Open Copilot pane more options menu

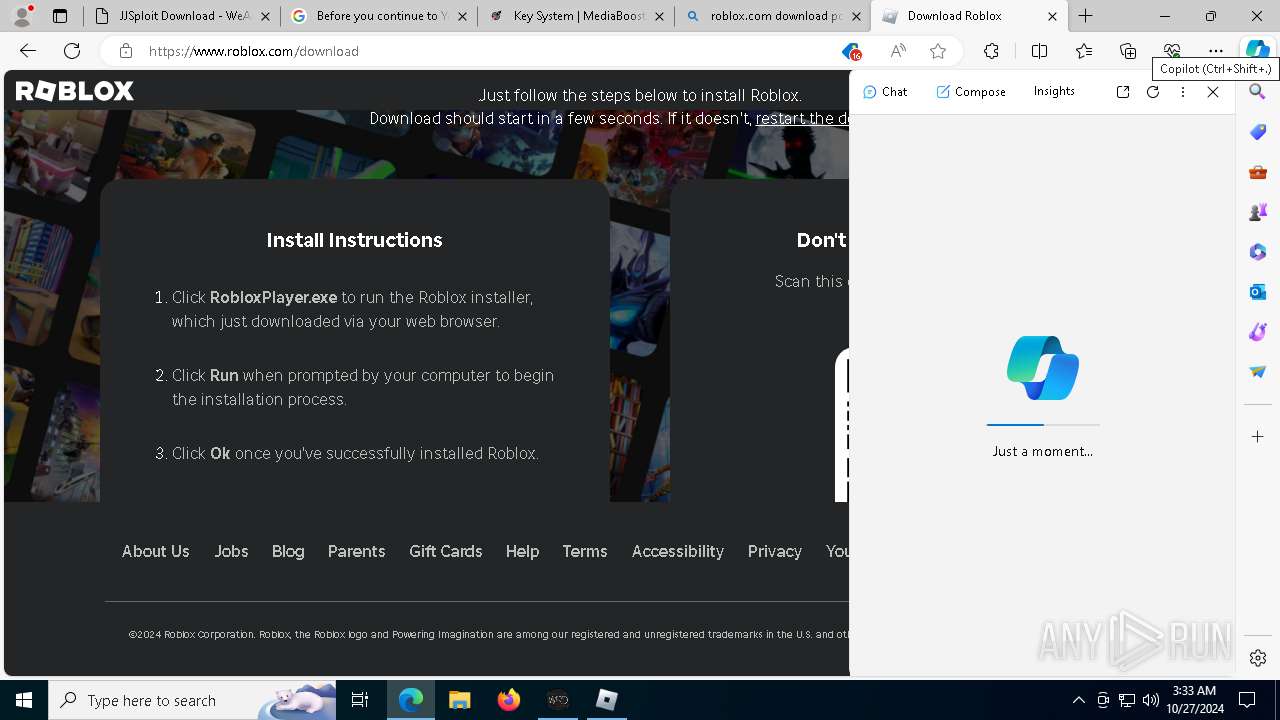click(1183, 92)
